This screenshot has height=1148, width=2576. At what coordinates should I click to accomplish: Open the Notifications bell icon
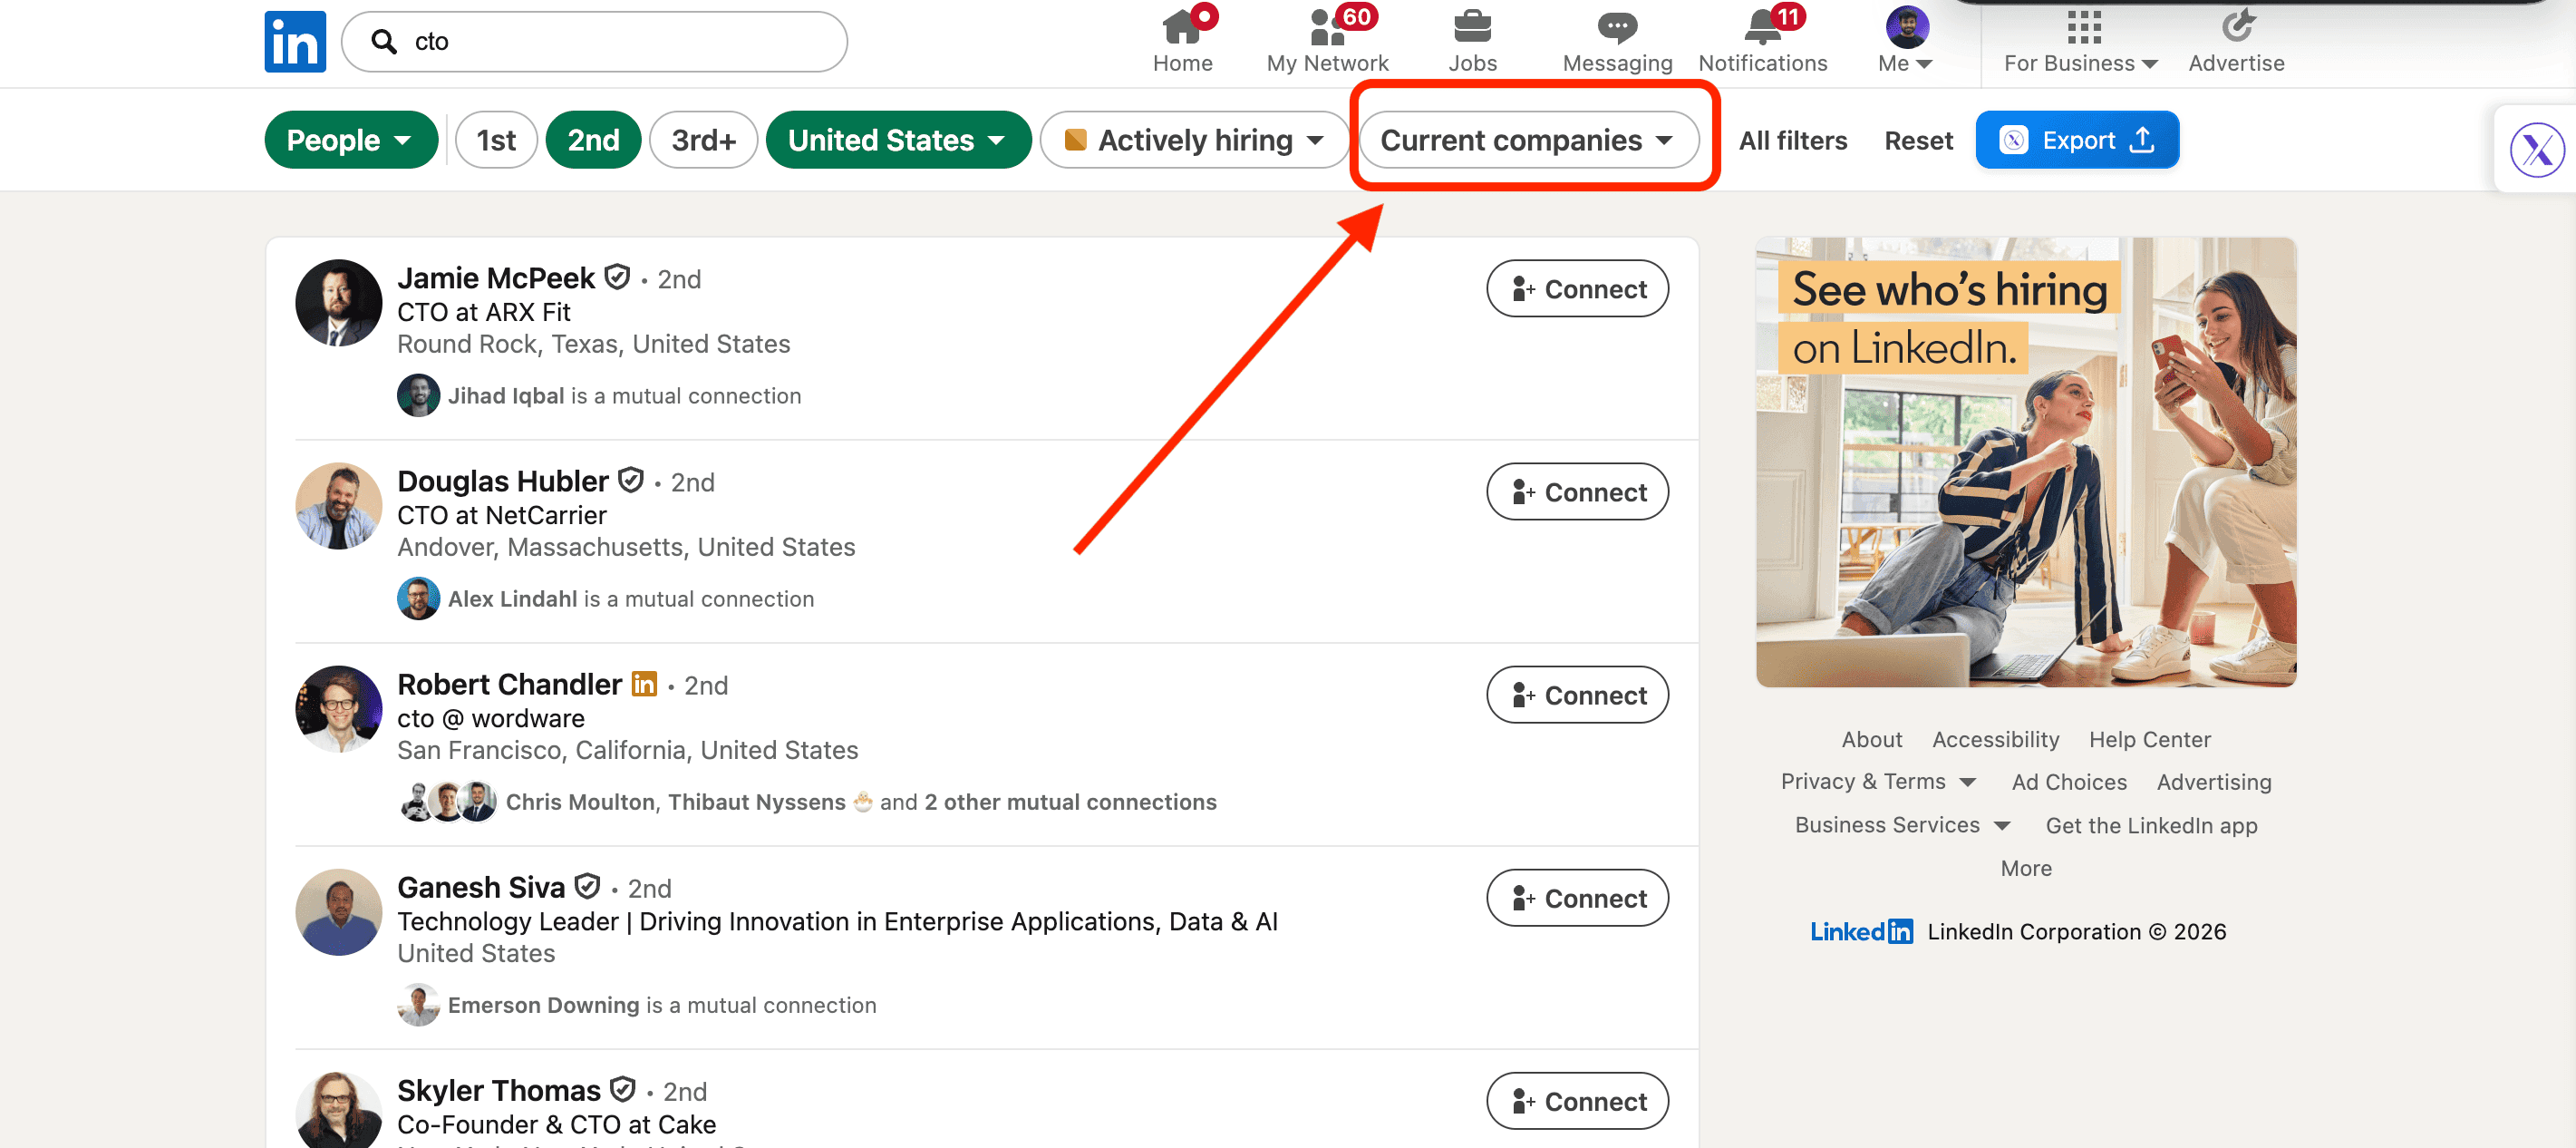click(x=1762, y=27)
